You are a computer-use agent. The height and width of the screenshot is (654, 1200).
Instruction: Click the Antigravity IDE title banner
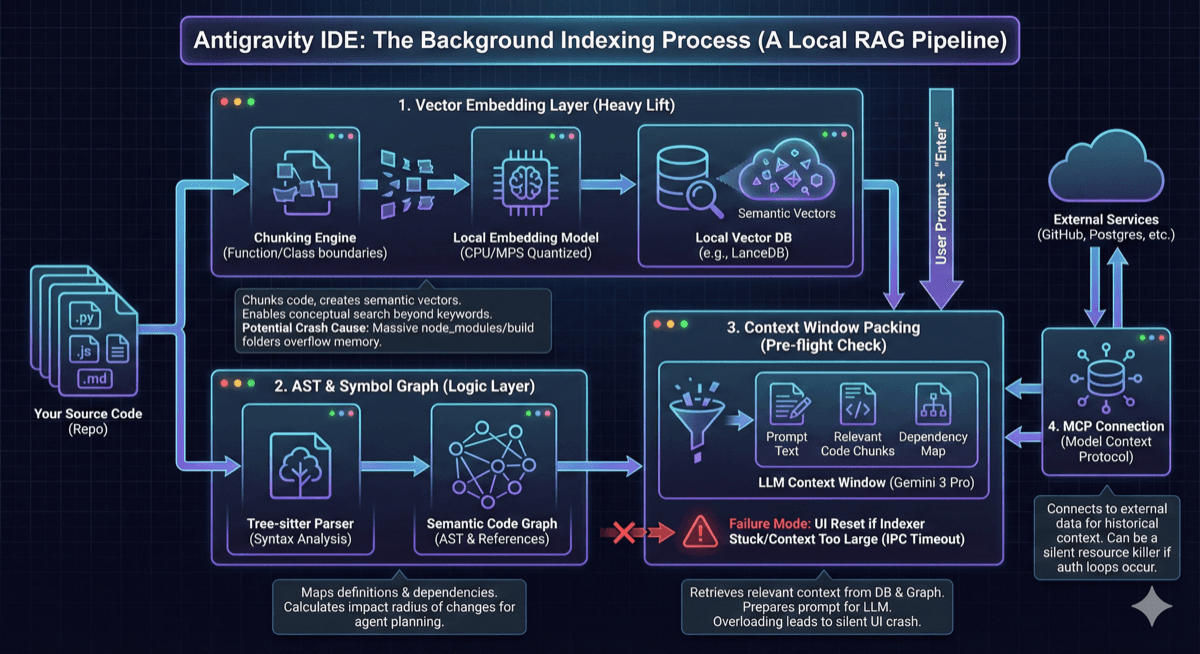coord(598,41)
